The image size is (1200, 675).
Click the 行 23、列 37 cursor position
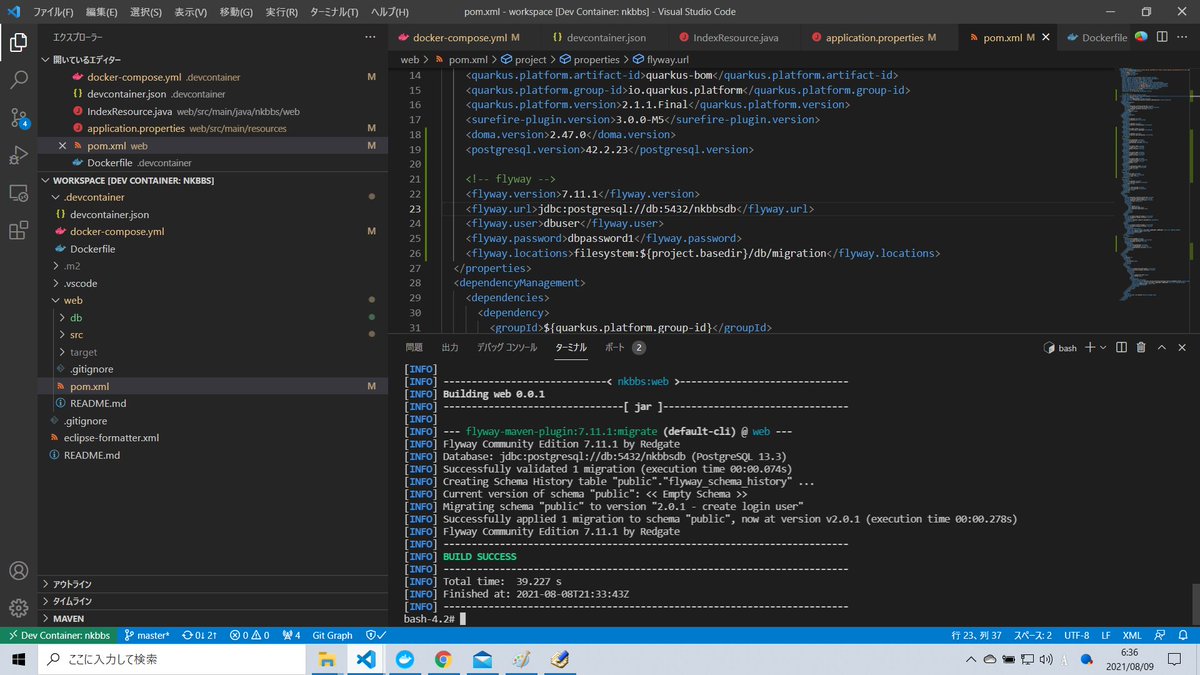click(x=976, y=635)
